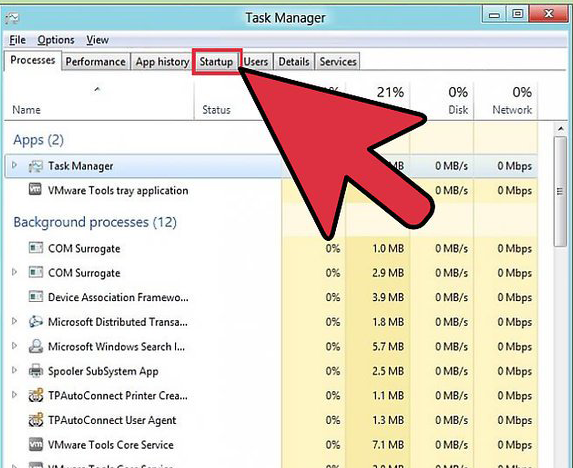Screen dimensions: 573x468
Task: Expand TPAutoConnect Printer Creation row
Action: pyautogui.click(x=14, y=395)
